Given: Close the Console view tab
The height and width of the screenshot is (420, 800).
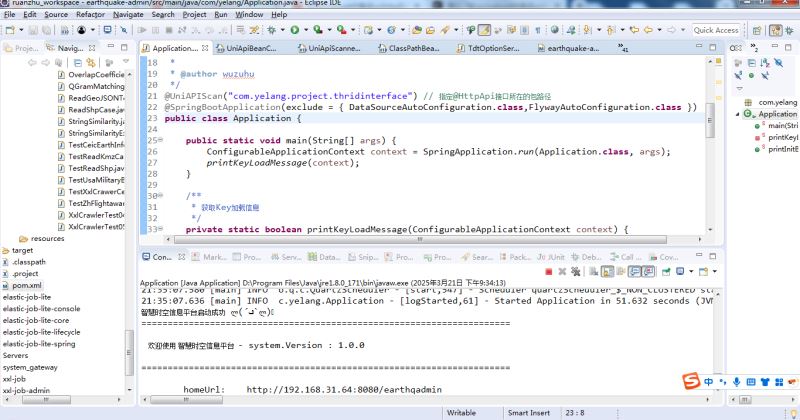Looking at the screenshot, I should pos(181,257).
